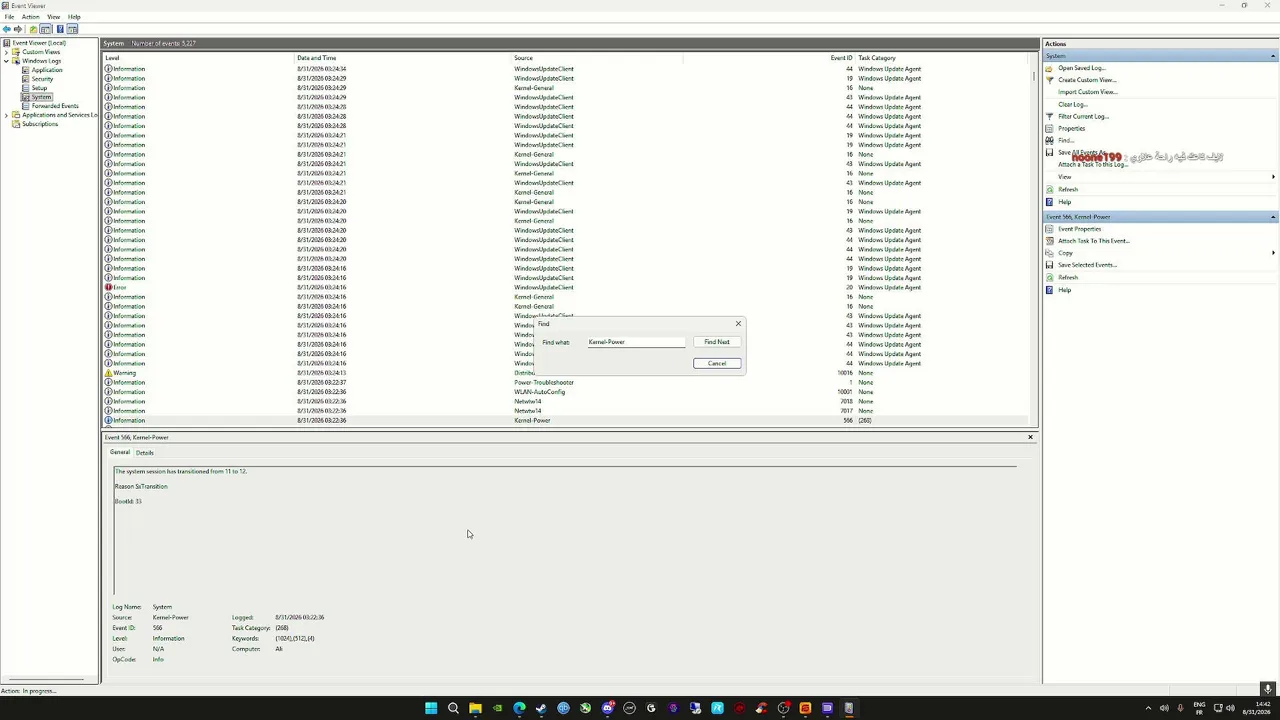Collapse Event 566, Kernel-Power actions section
Screen dimensions: 1280x720
click(1273, 217)
